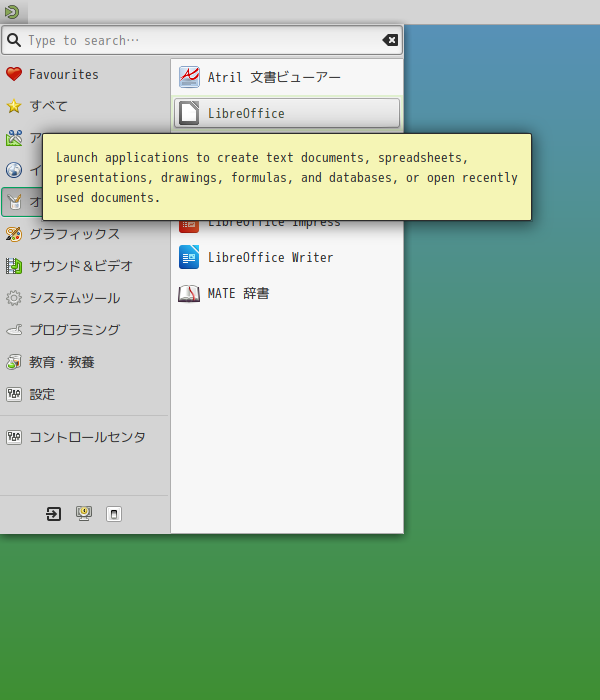Launch MATE 辞書
The height and width of the screenshot is (700, 600).
coord(287,293)
